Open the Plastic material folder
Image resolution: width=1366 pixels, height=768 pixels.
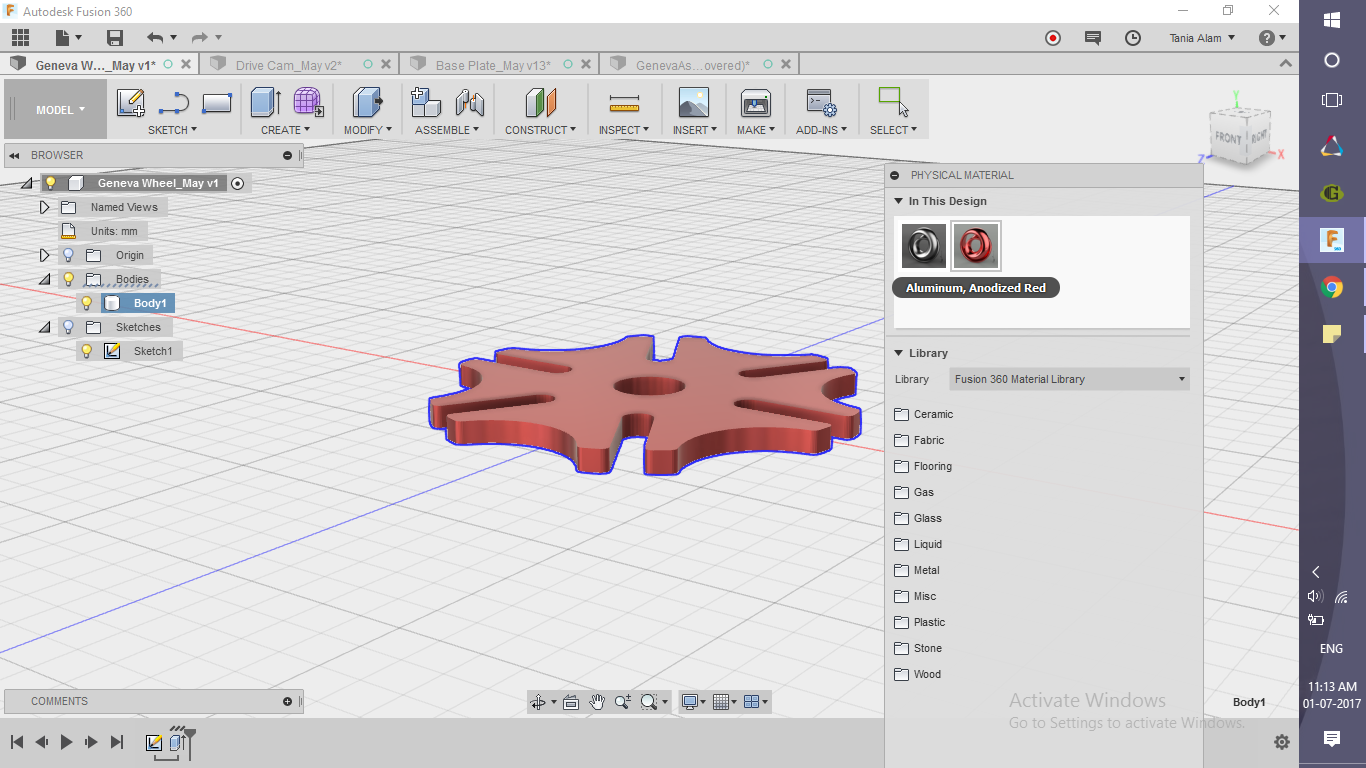919,622
